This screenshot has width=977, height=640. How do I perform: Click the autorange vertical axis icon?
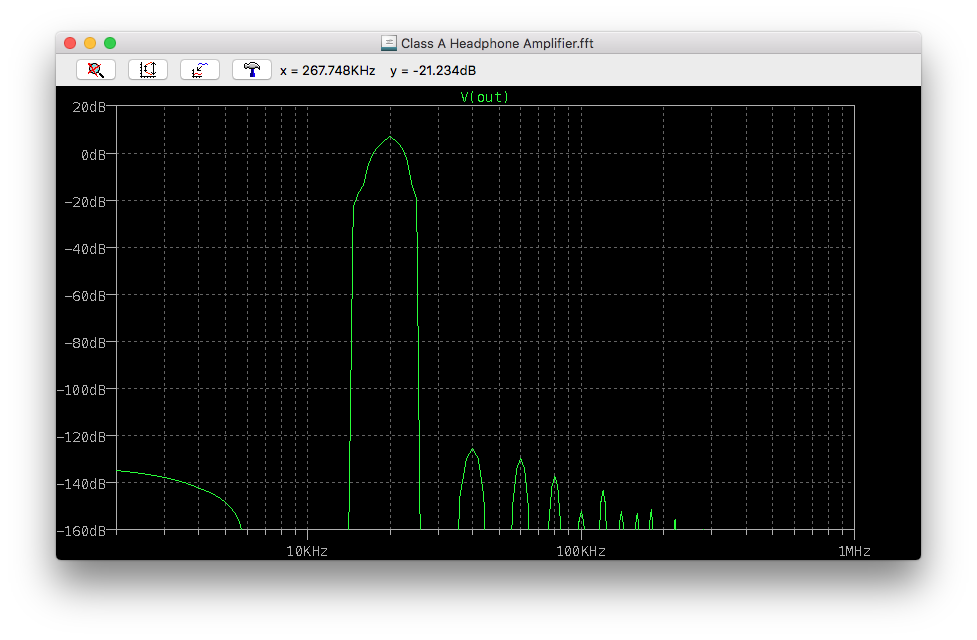coord(148,70)
